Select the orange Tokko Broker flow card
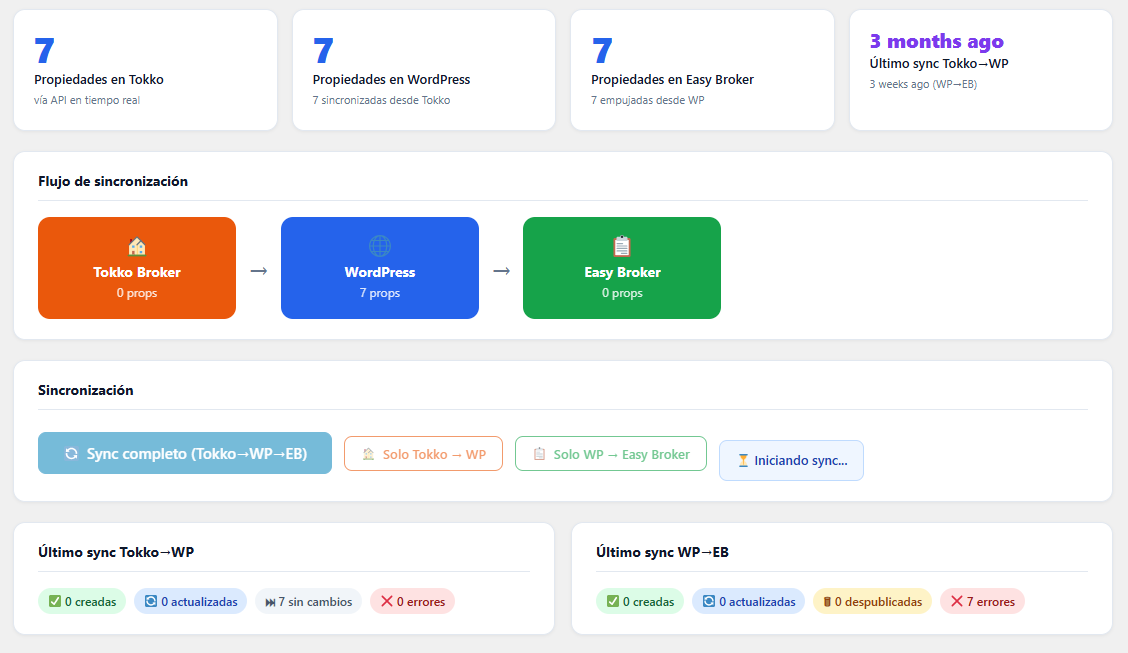This screenshot has height=653, width=1128. [x=137, y=268]
